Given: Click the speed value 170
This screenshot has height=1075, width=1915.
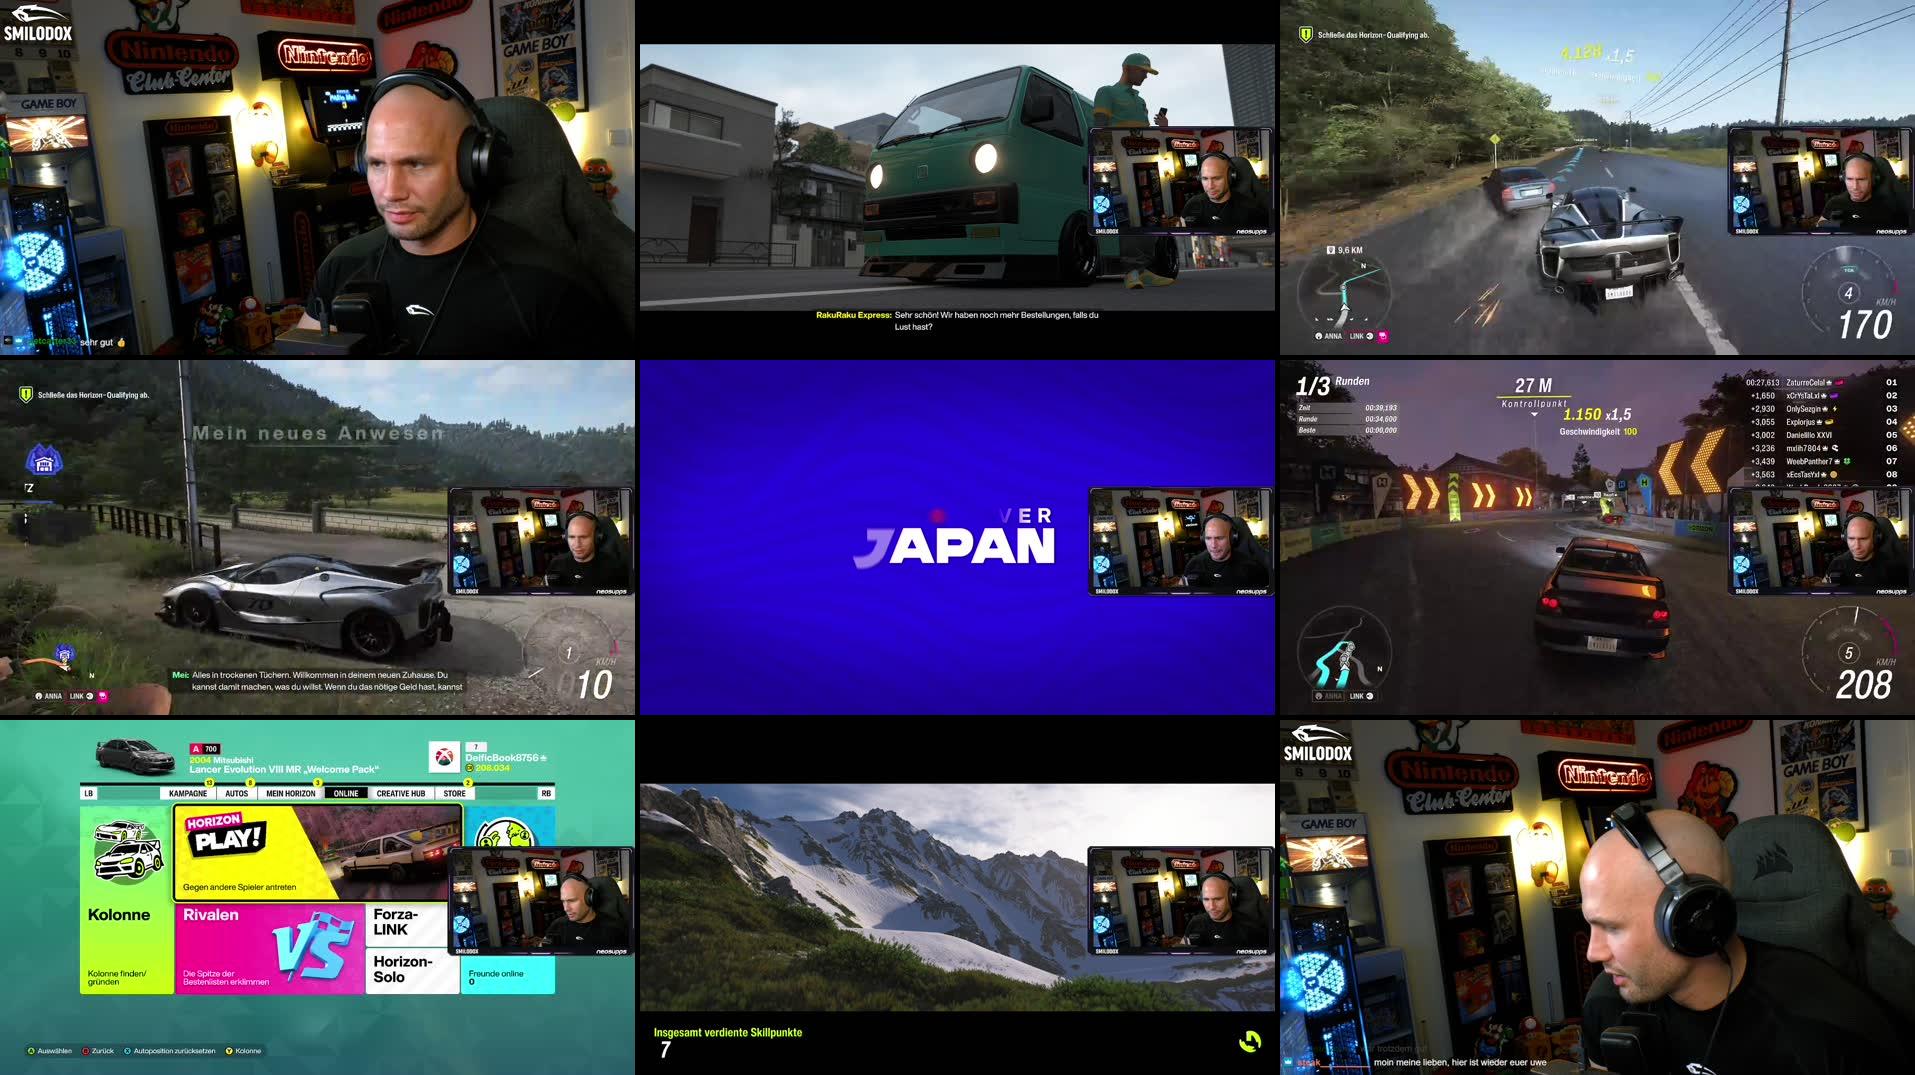Looking at the screenshot, I should coord(1865,325).
